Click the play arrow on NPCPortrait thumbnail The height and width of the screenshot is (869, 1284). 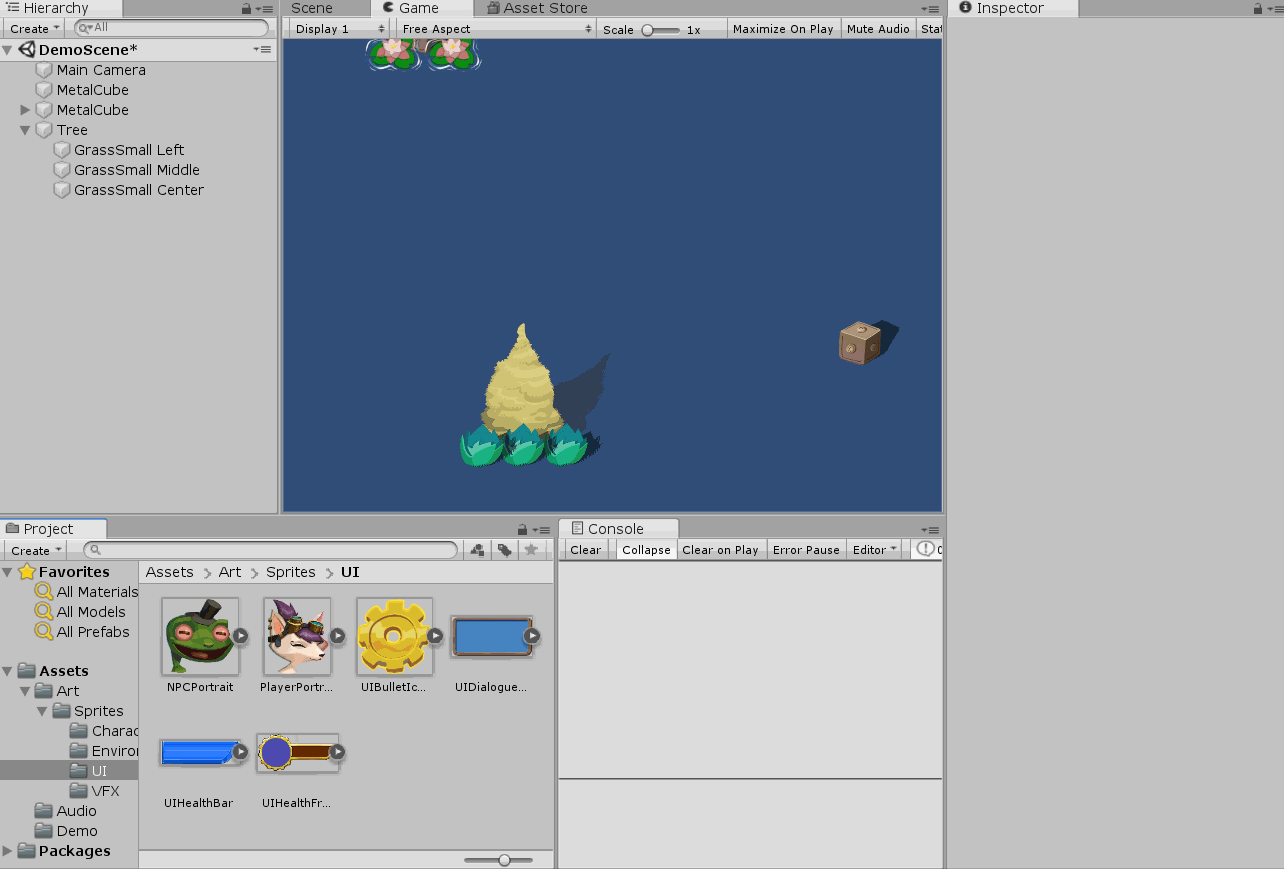point(240,635)
